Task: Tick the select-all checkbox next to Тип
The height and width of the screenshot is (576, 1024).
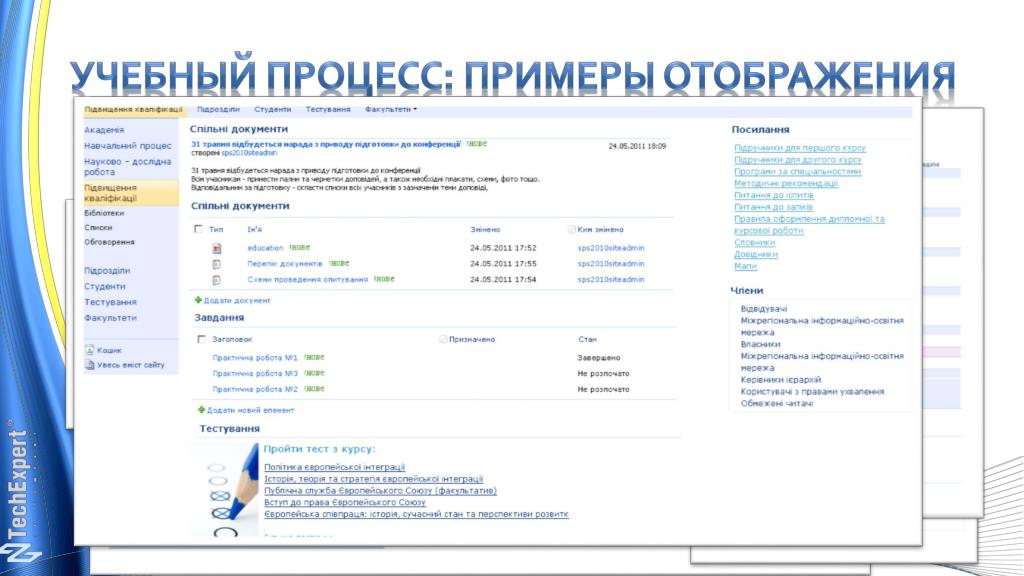Action: (199, 229)
